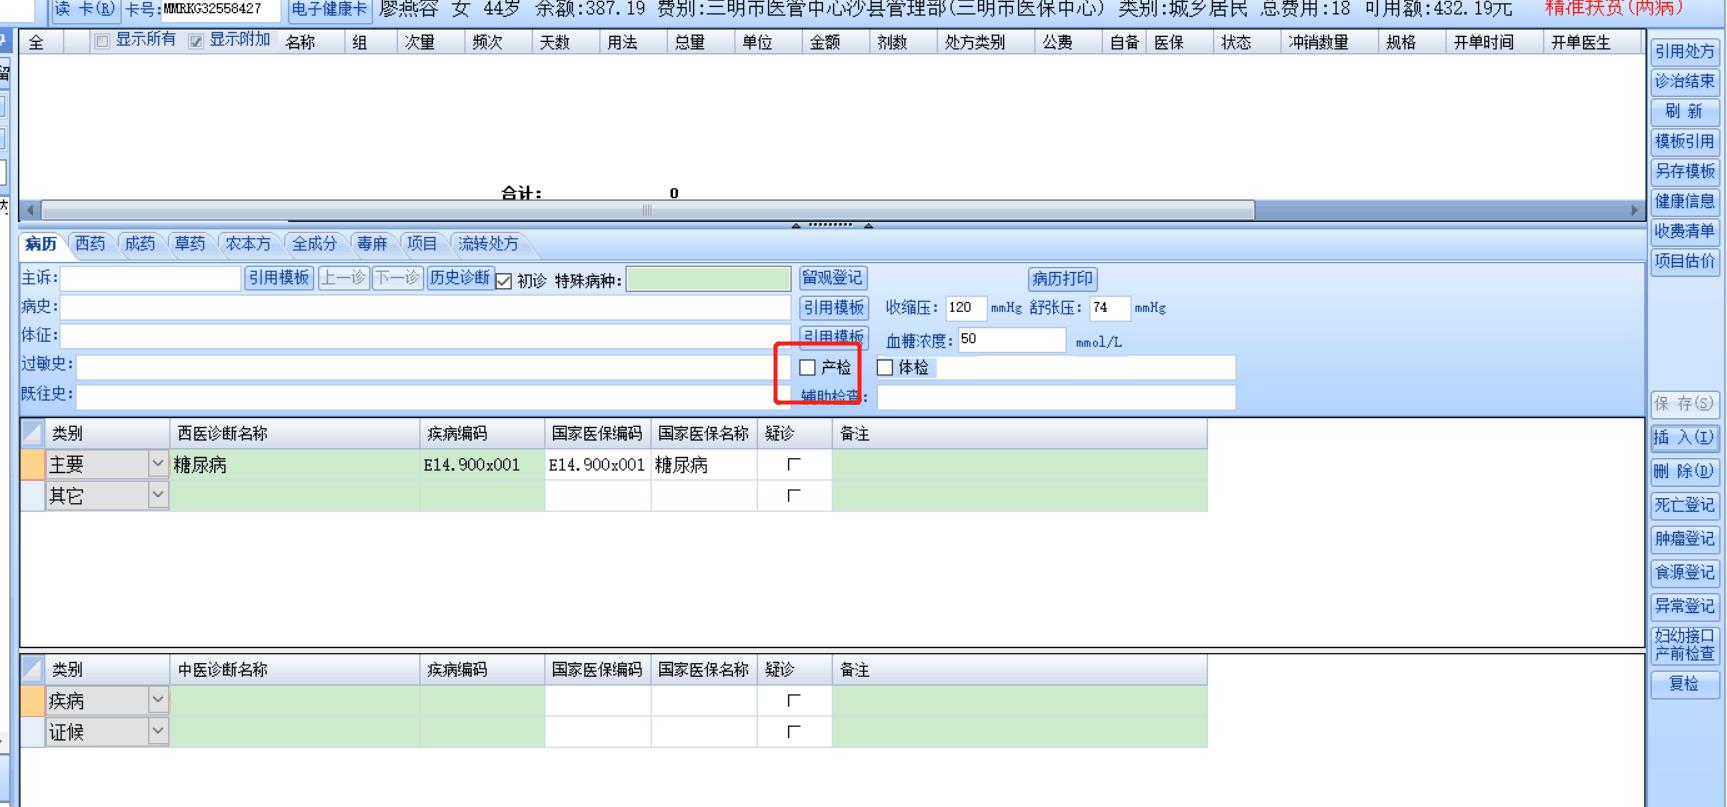
Task: Click the left arrow of the prescription list scrollbar
Action: pyautogui.click(x=30, y=210)
